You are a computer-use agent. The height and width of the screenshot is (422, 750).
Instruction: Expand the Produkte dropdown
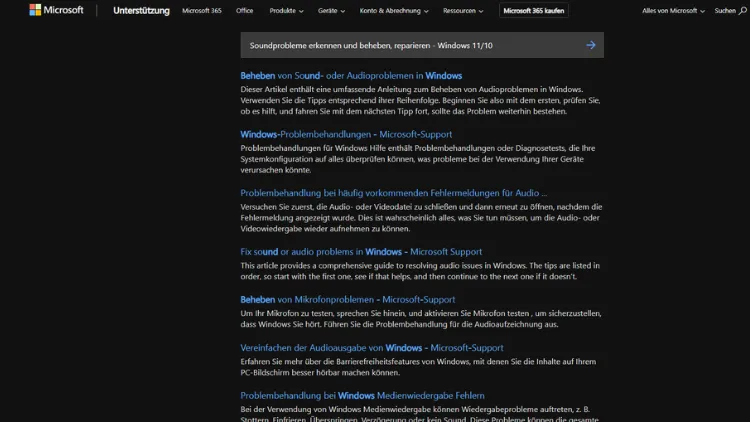[x=286, y=11]
